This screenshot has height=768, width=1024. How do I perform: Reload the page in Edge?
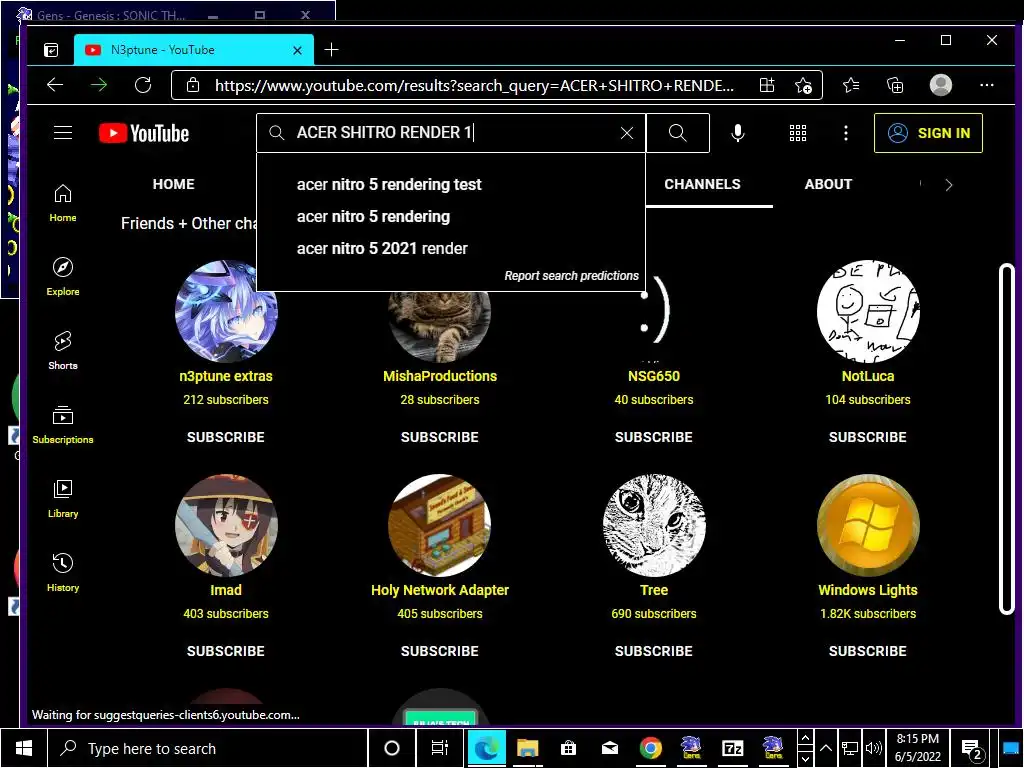pyautogui.click(x=143, y=85)
